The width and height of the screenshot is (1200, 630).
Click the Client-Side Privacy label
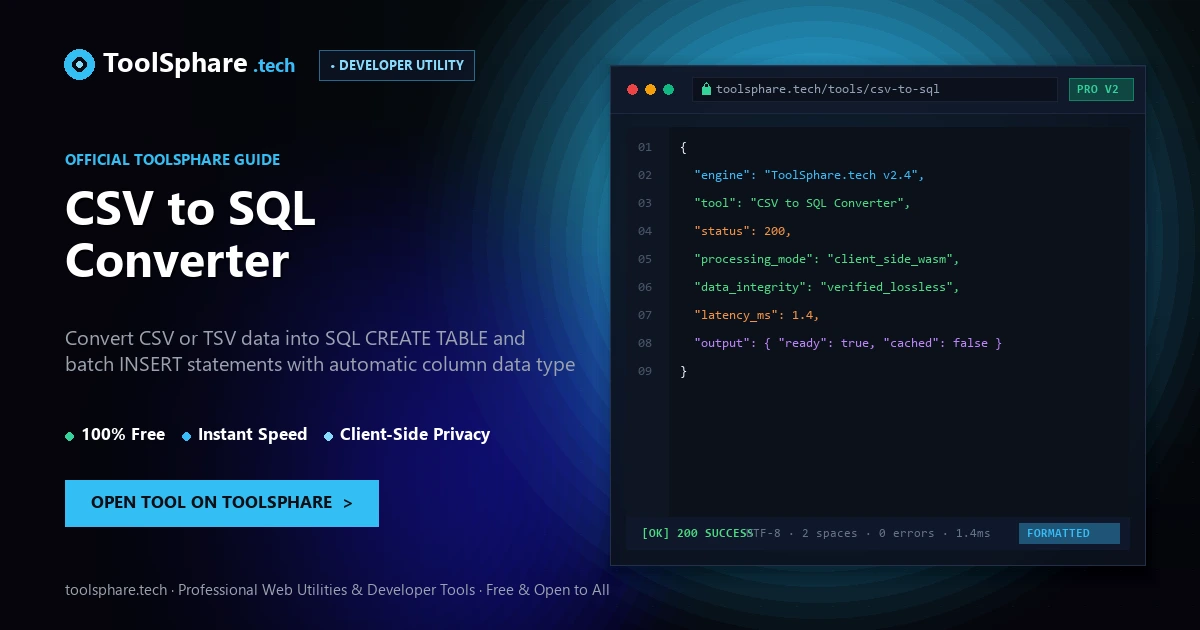click(415, 434)
